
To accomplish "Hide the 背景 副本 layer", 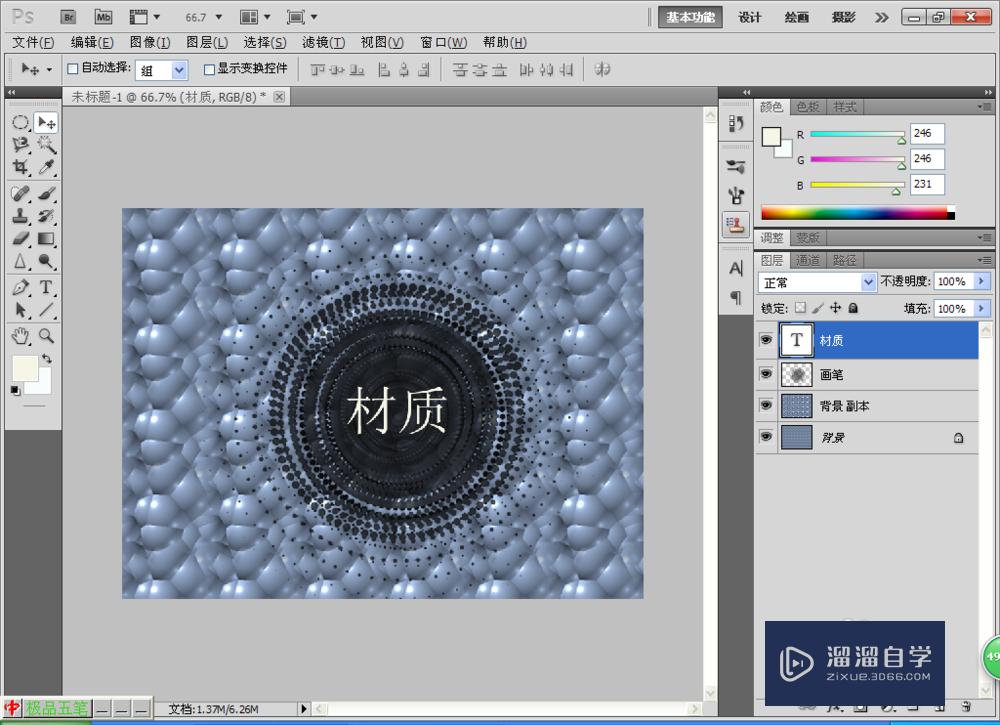I will point(766,405).
